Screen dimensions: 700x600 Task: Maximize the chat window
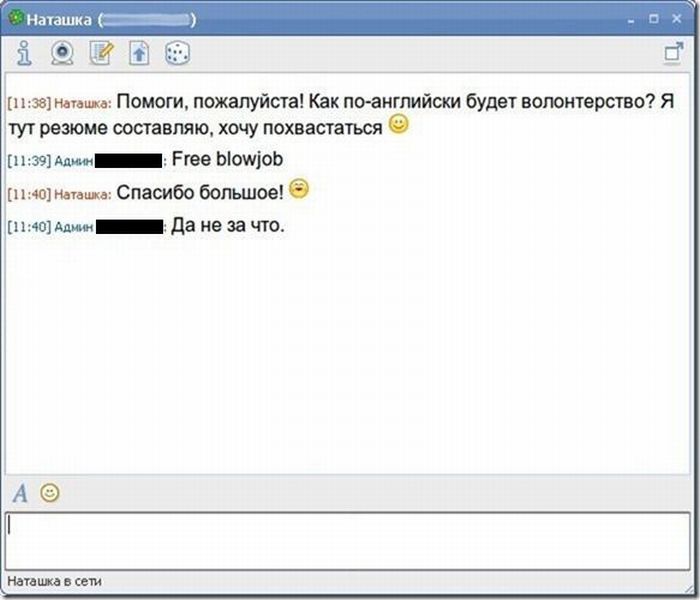(x=653, y=18)
